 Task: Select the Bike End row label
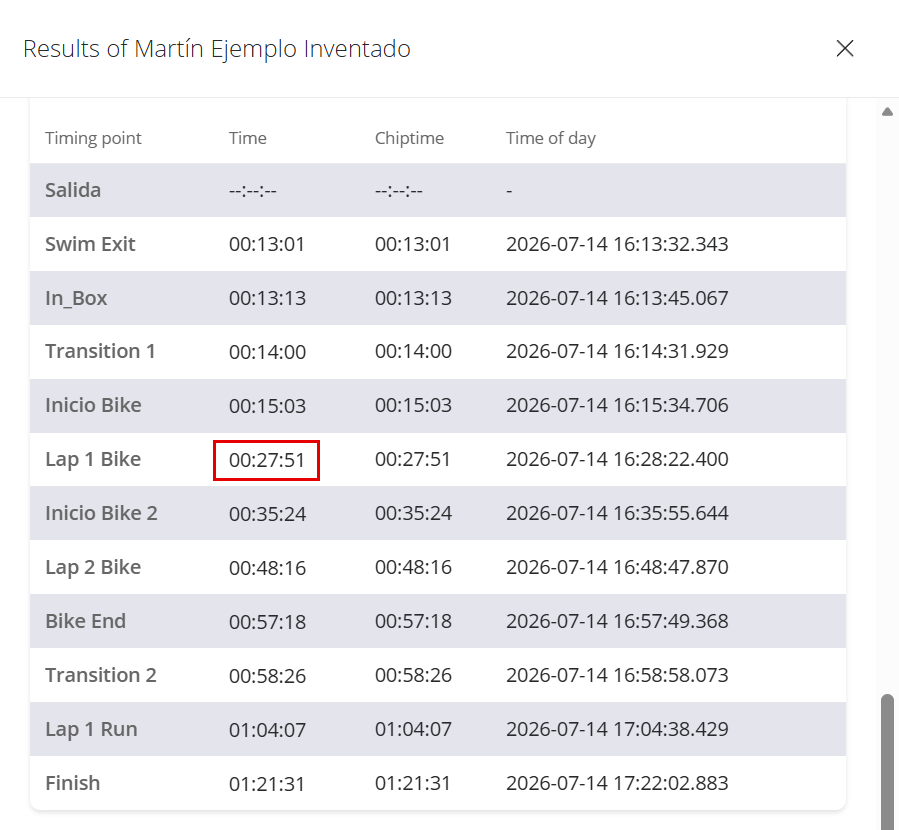85,621
